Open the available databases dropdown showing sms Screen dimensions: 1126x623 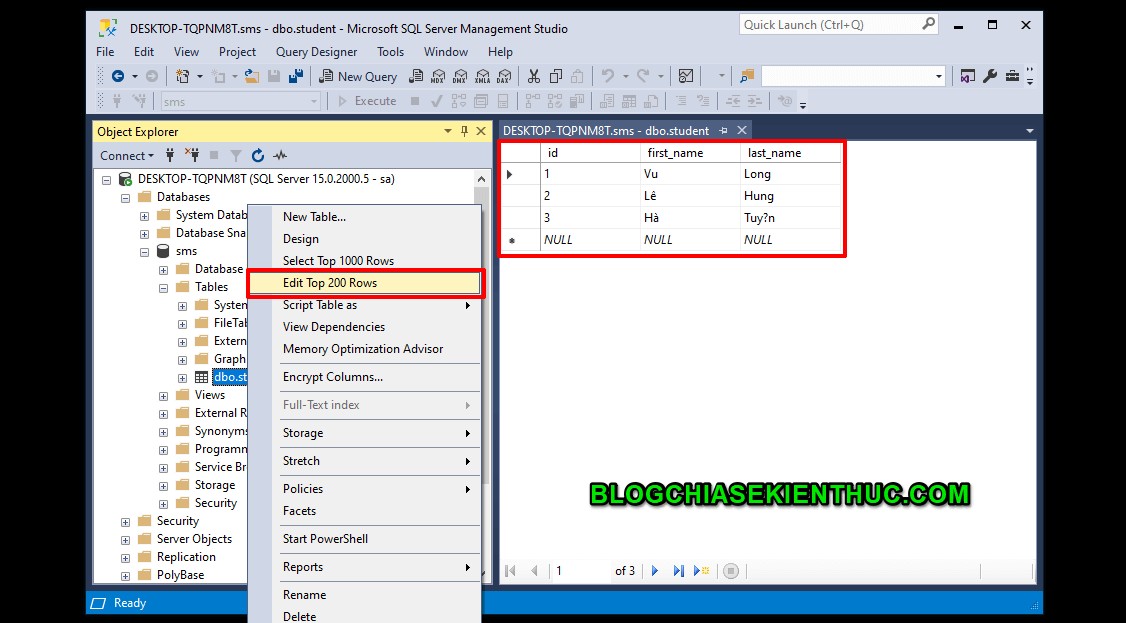tap(313, 100)
